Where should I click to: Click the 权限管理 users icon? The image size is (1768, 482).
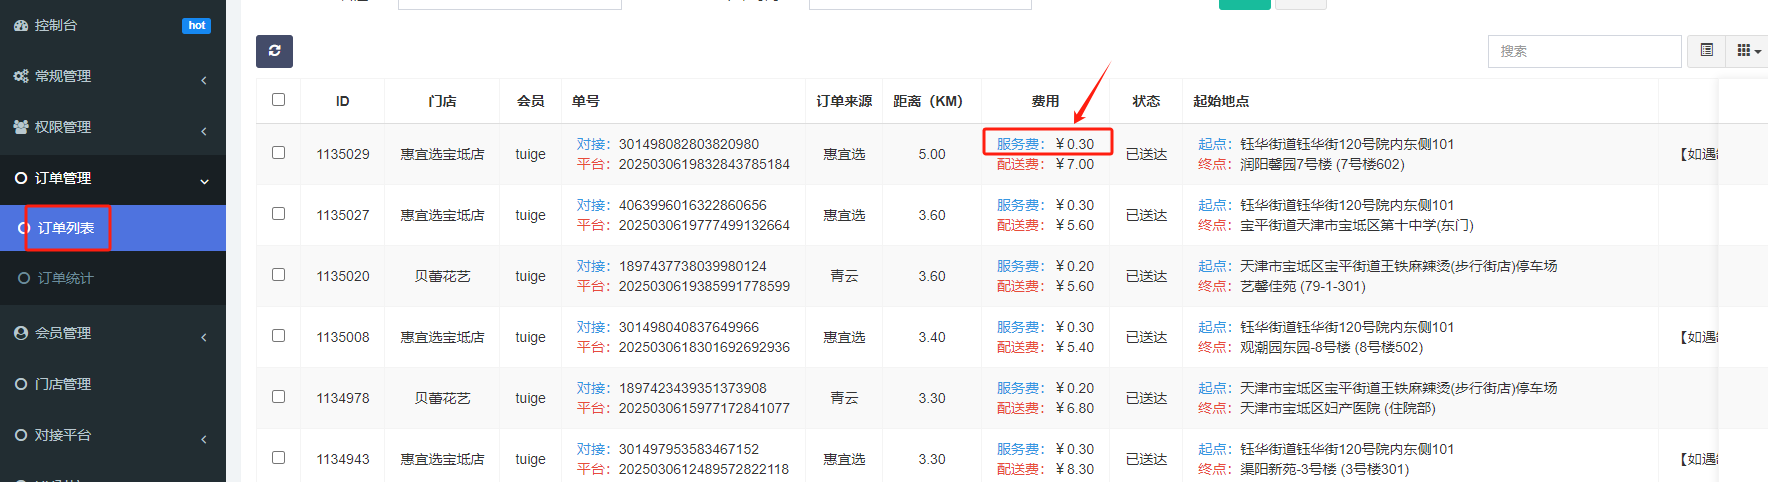click(x=21, y=127)
